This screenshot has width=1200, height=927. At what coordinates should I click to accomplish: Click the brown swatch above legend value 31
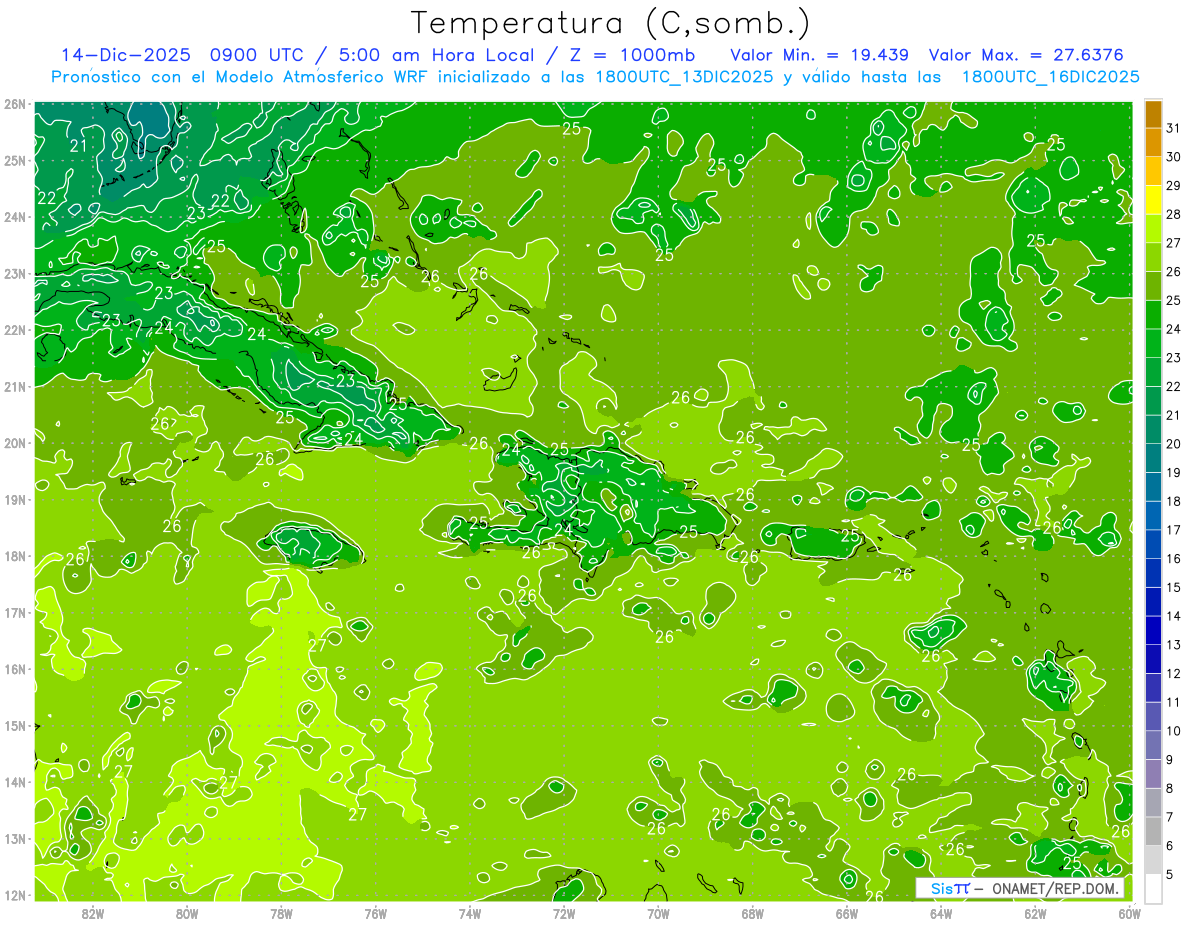point(1153,114)
